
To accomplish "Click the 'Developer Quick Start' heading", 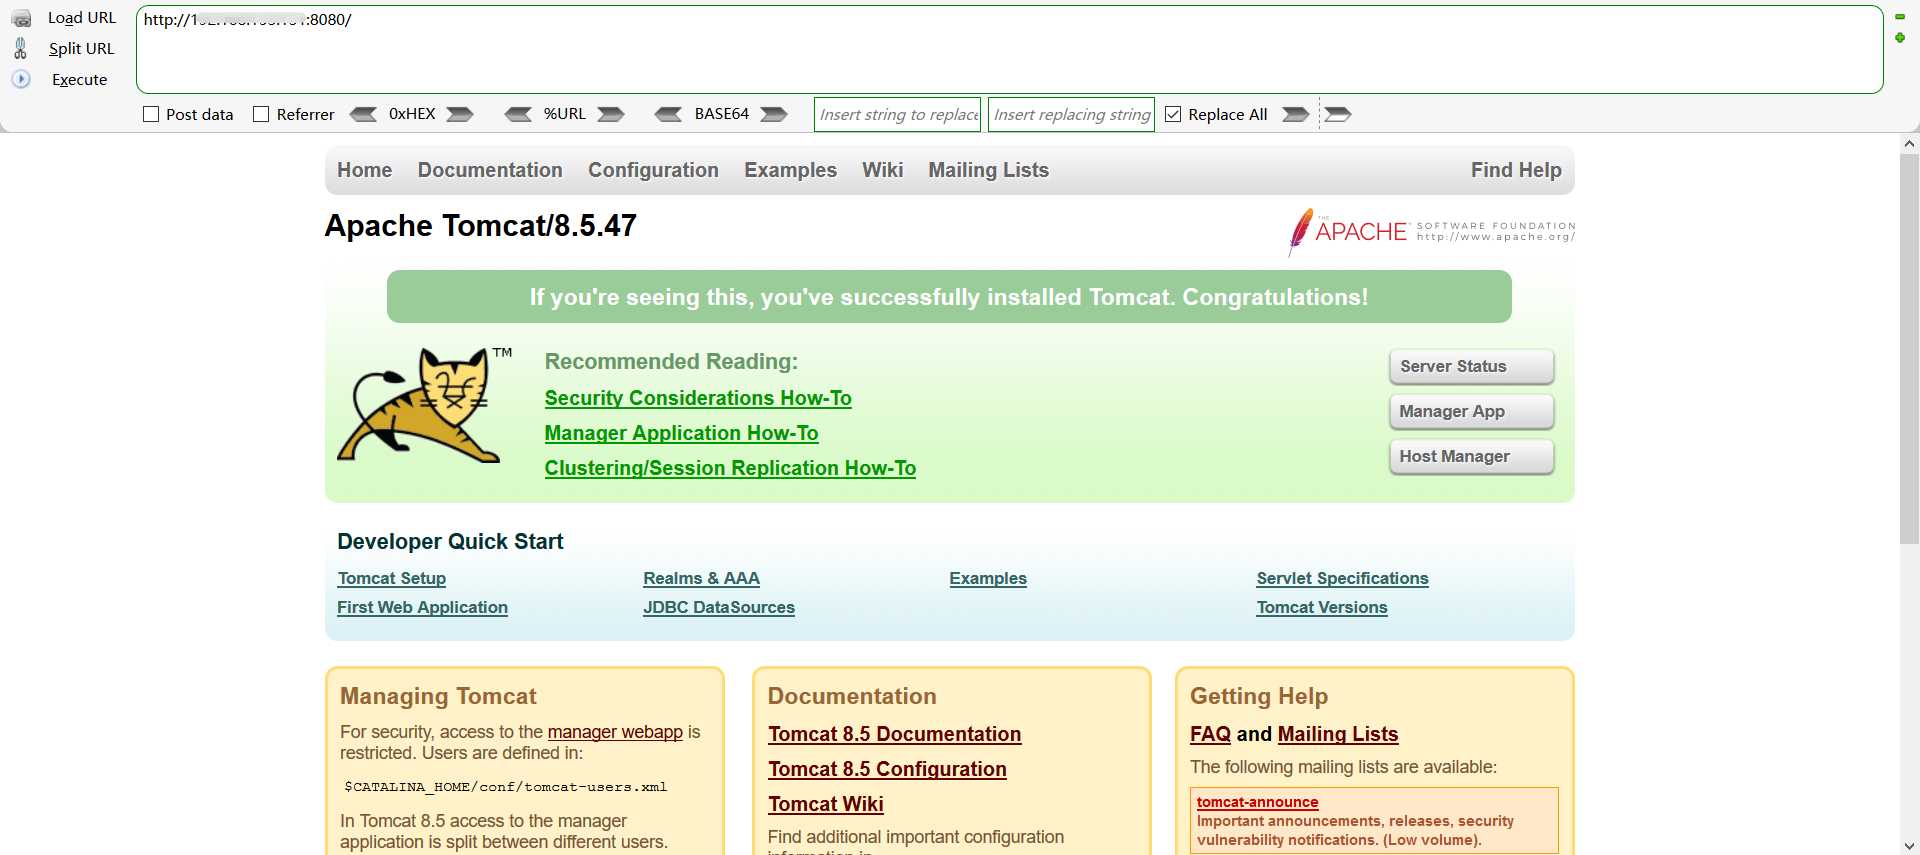I will [450, 541].
